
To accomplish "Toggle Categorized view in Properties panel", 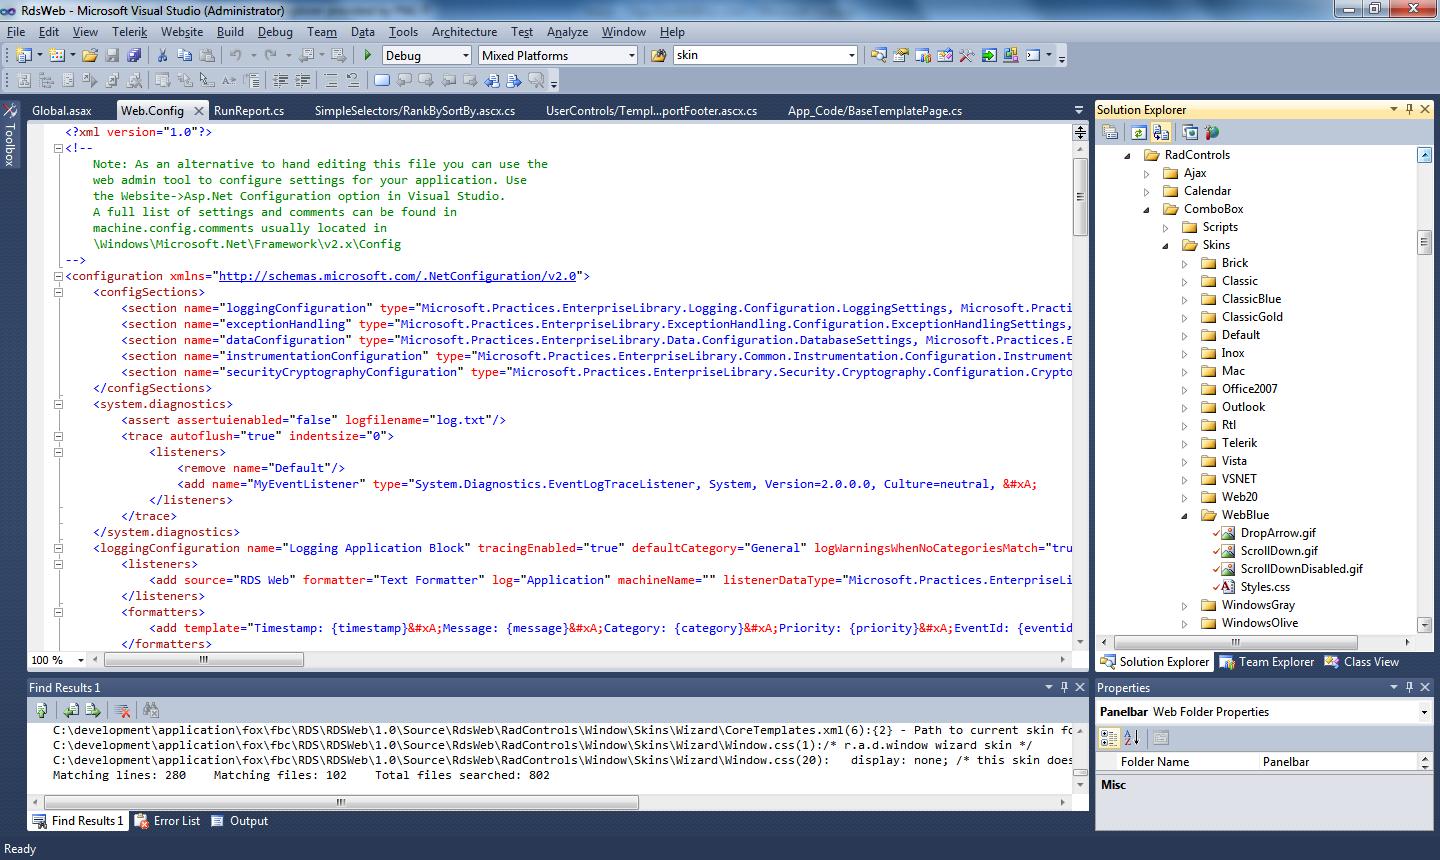I will tap(1109, 738).
